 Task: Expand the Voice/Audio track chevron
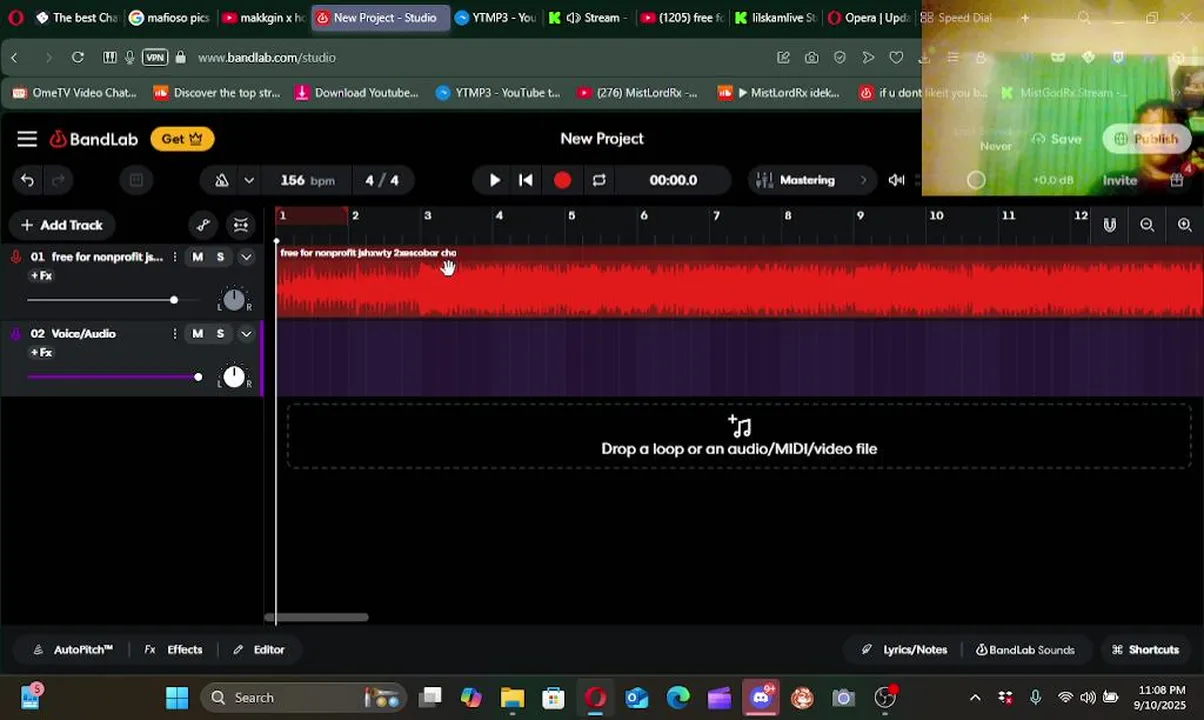pos(246,334)
